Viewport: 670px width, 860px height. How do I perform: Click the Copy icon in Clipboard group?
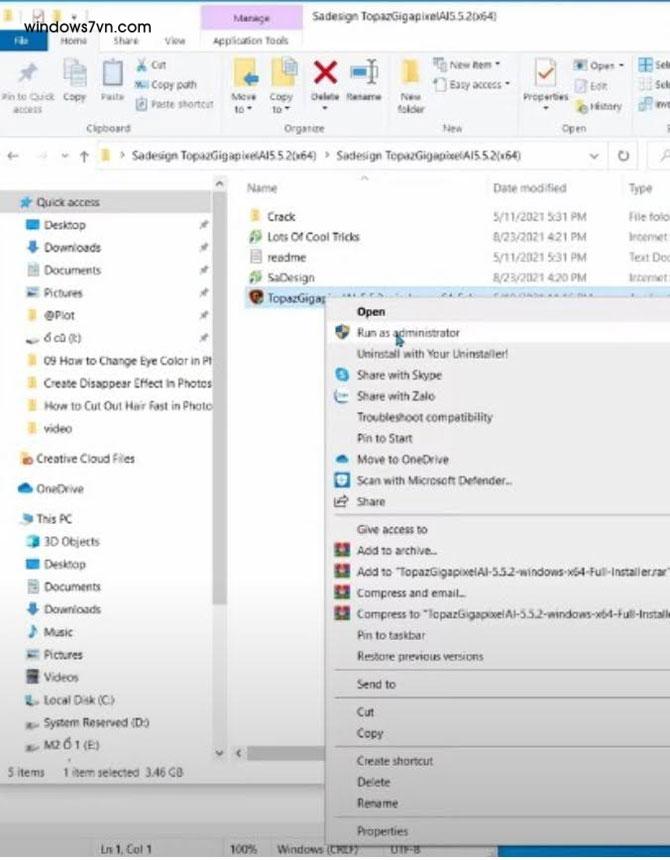tap(75, 75)
